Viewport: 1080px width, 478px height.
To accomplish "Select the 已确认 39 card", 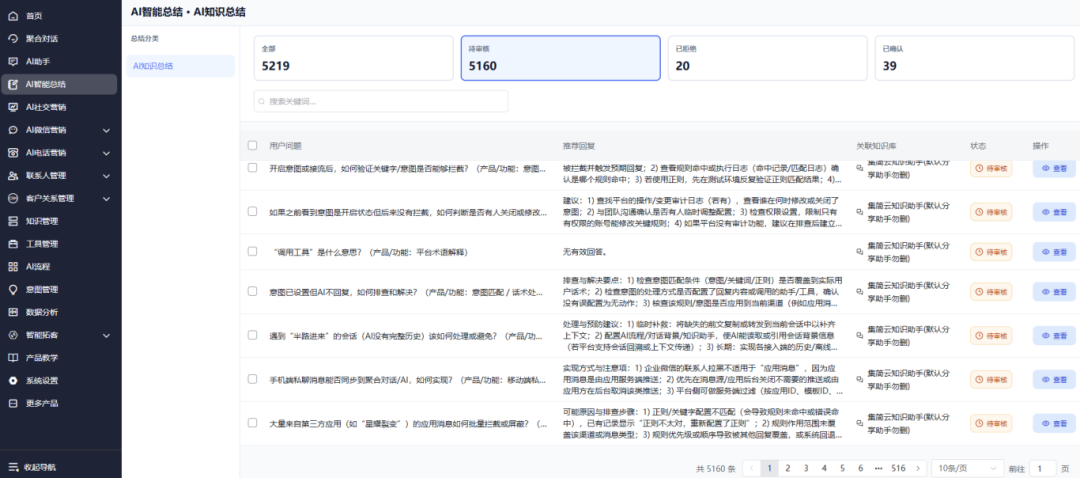I will coord(975,59).
